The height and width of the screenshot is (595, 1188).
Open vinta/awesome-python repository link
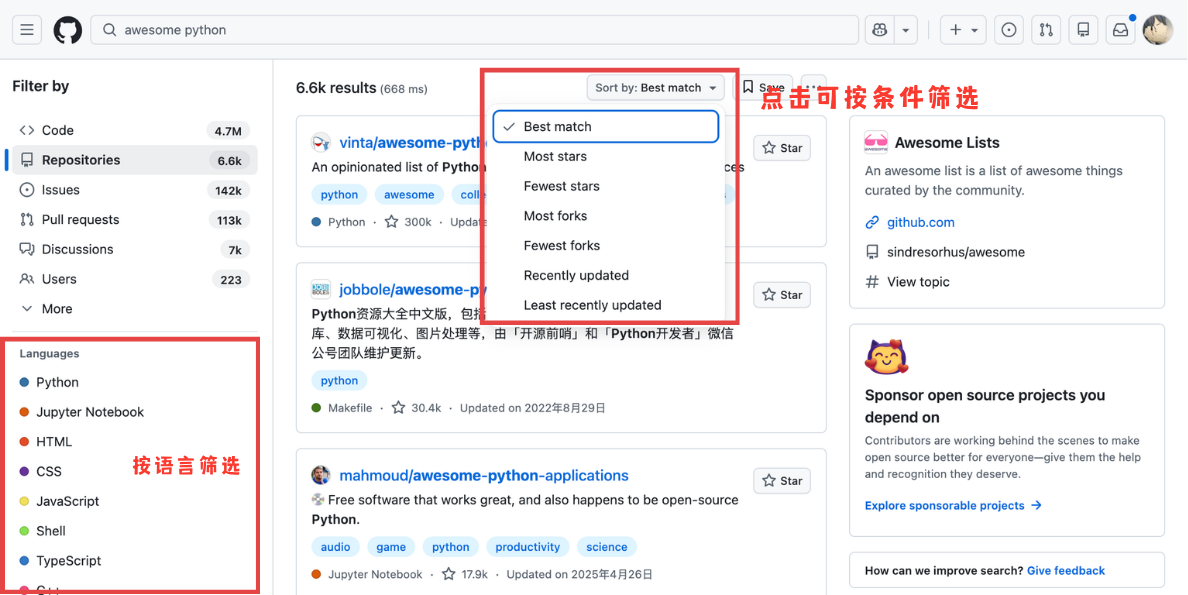(411, 142)
